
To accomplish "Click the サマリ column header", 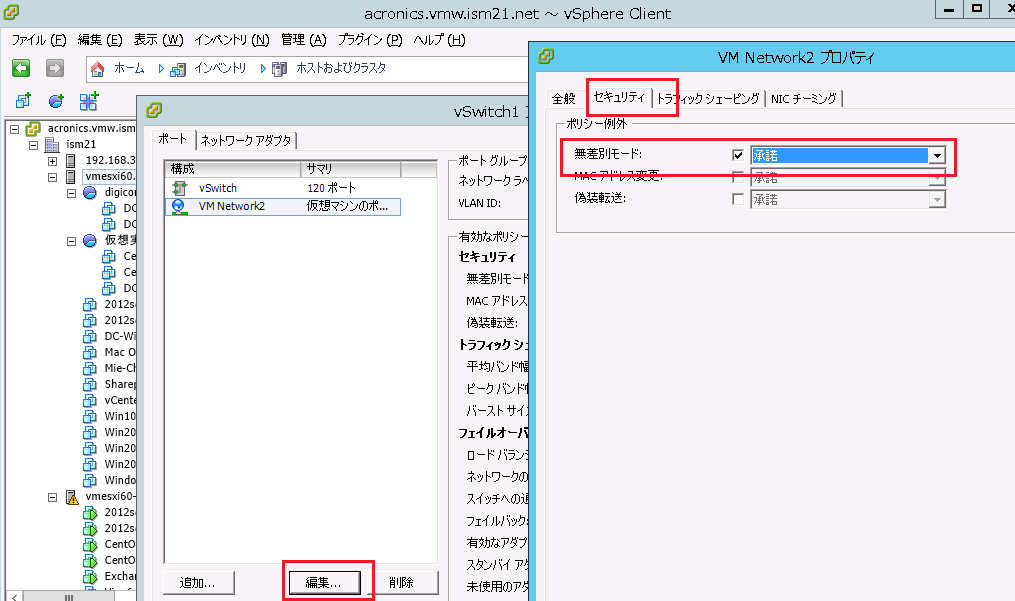I will pyautogui.click(x=351, y=169).
